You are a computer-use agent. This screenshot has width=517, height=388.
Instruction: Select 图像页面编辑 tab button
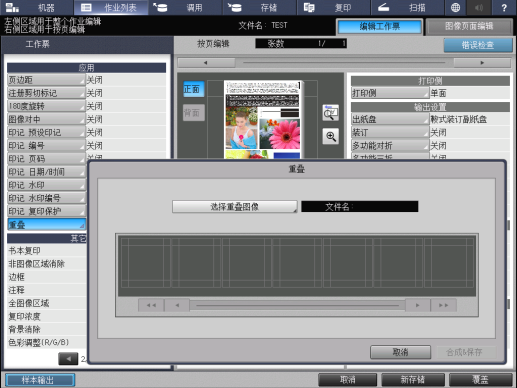click(469, 27)
